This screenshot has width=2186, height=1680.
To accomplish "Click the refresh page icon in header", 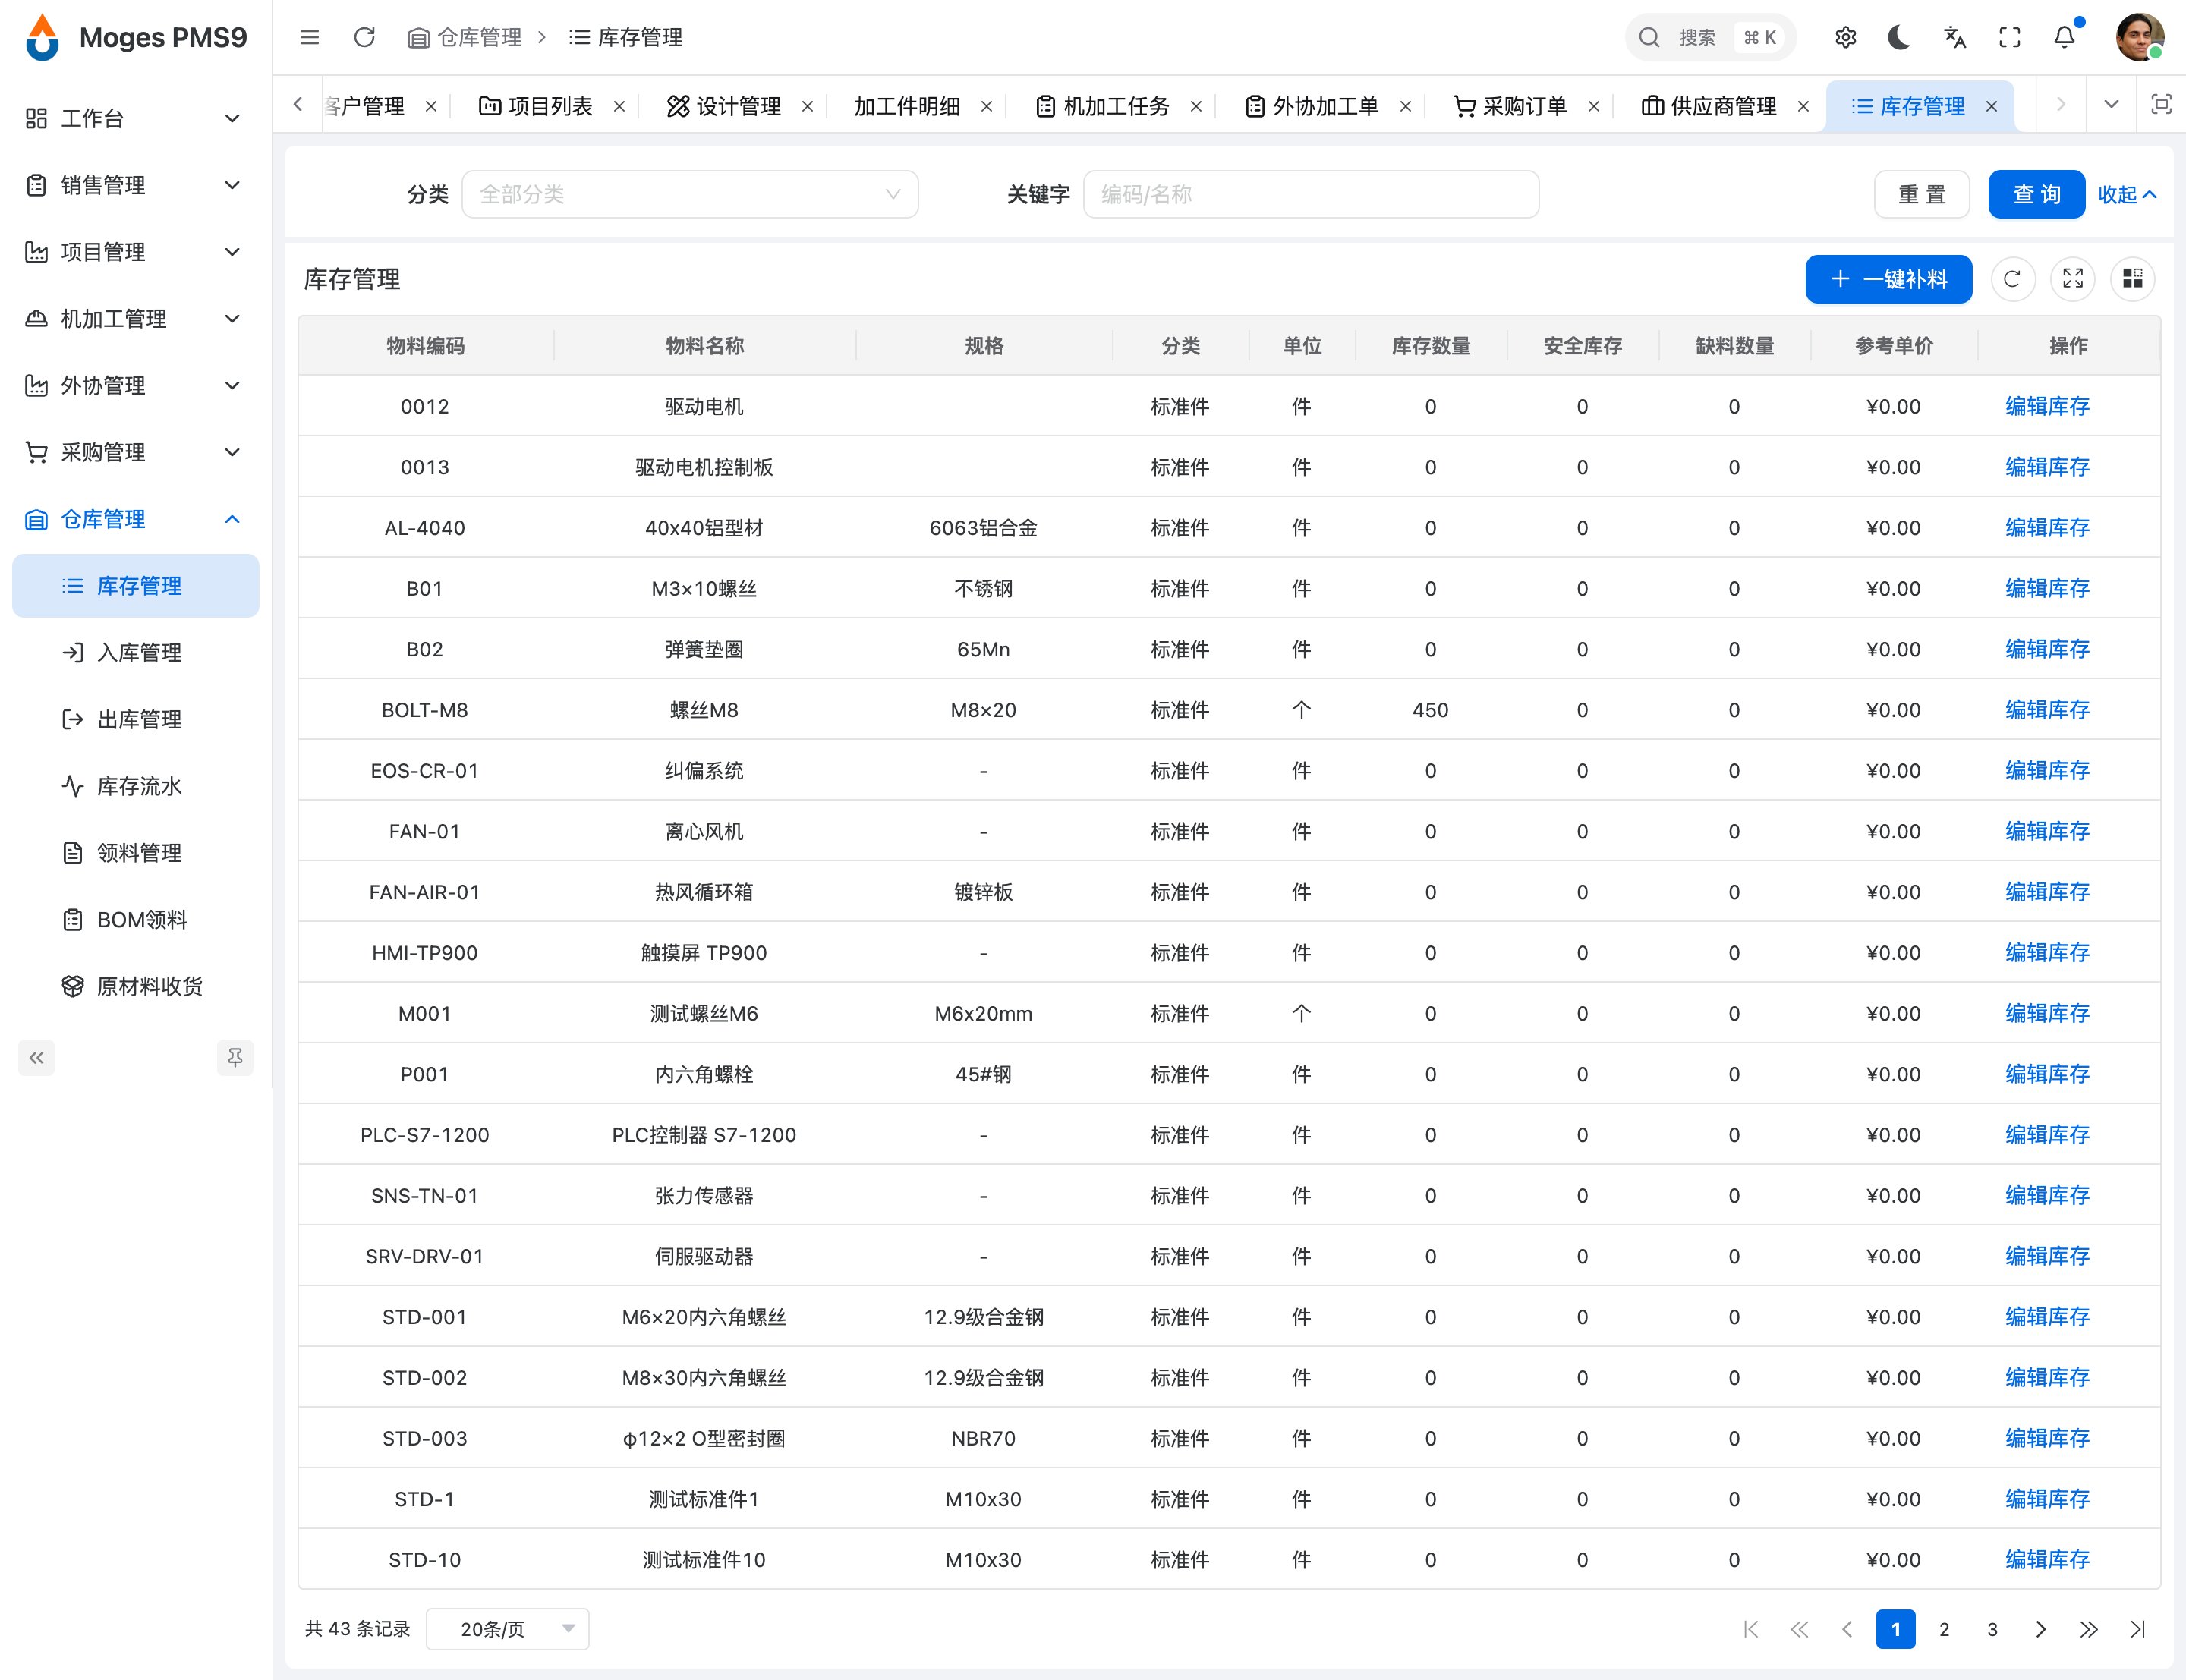I will [x=364, y=38].
